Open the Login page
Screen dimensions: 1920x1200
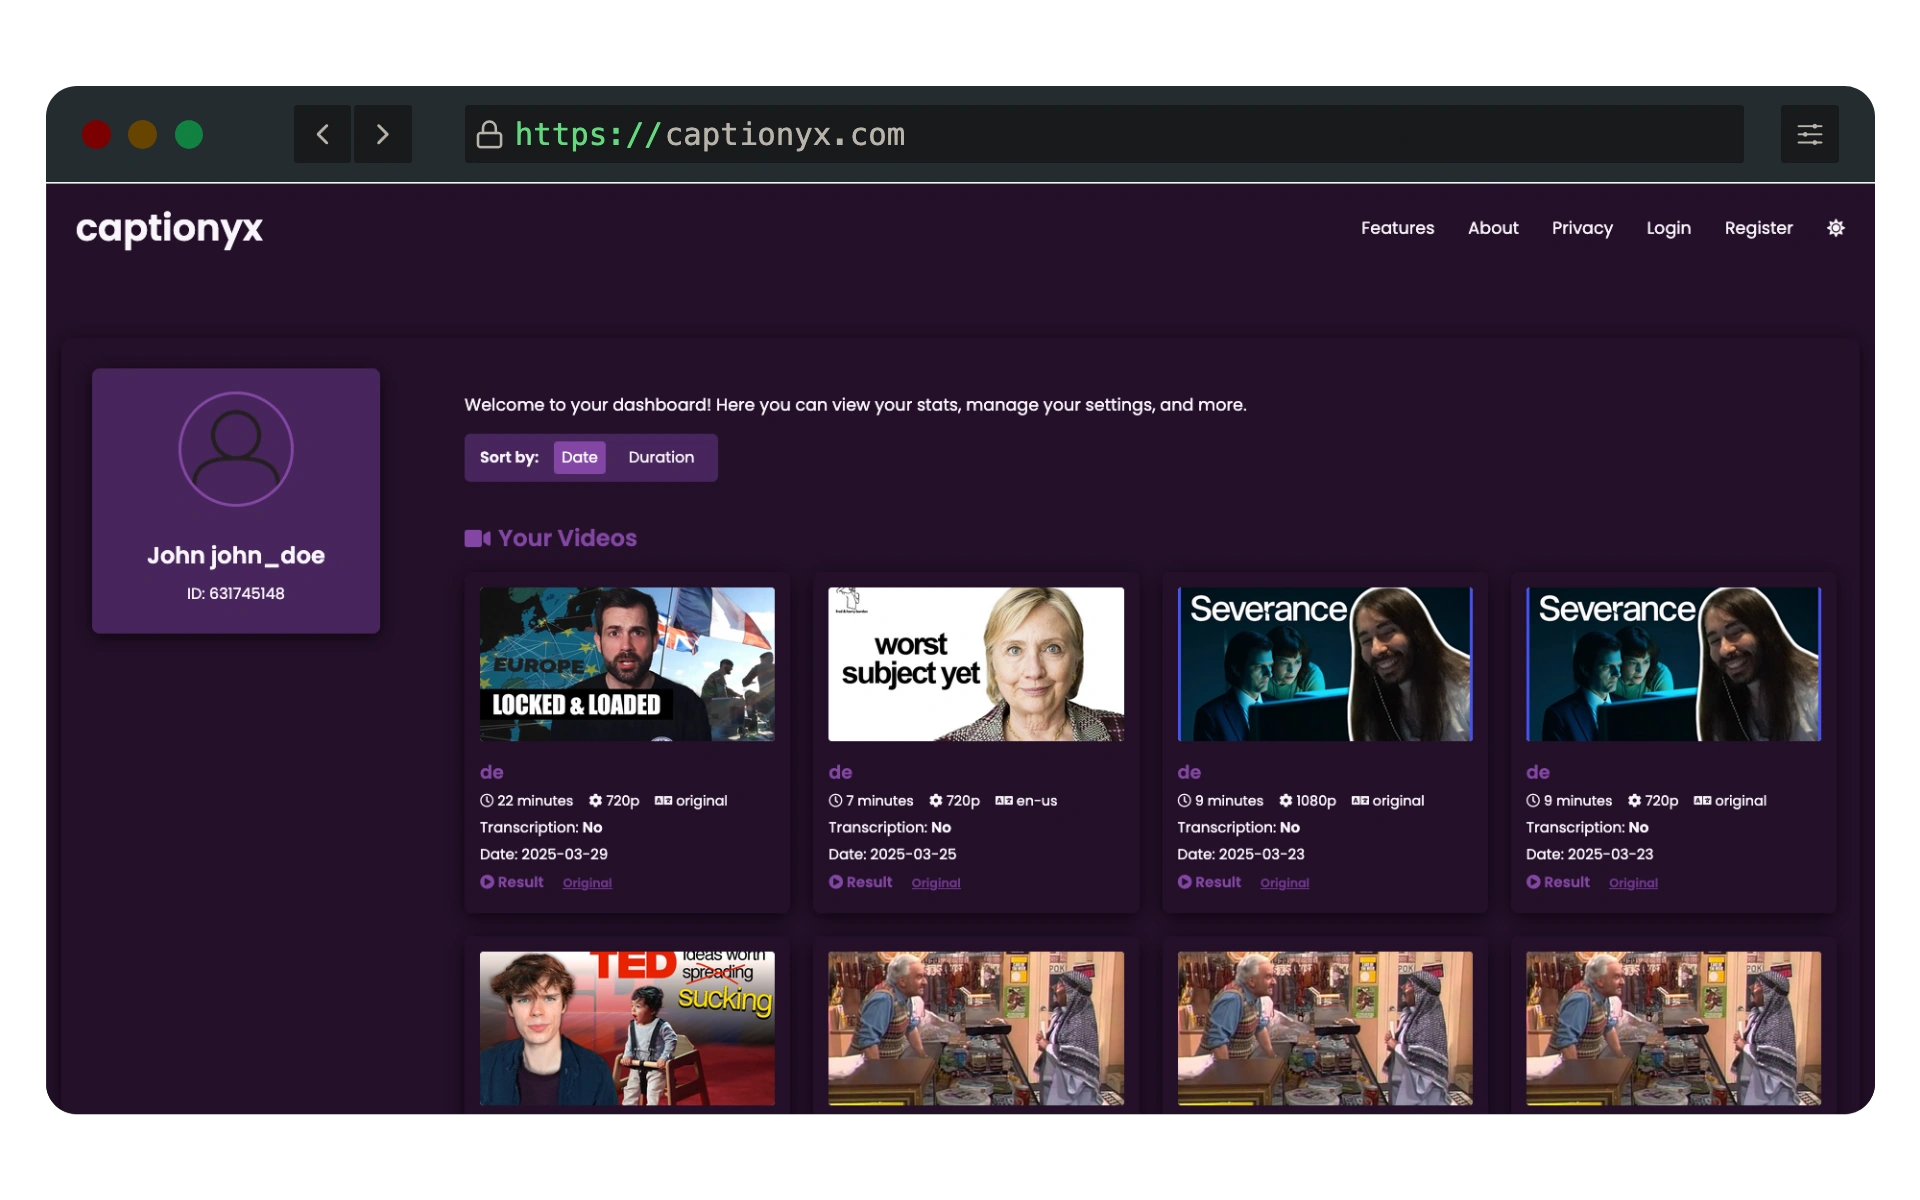coord(1668,228)
